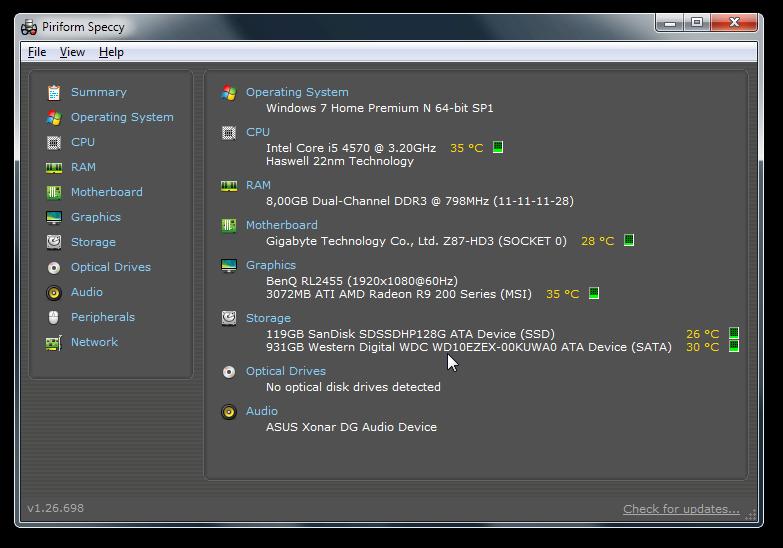Click the Check for updates link
The image size is (783, 548).
681,509
